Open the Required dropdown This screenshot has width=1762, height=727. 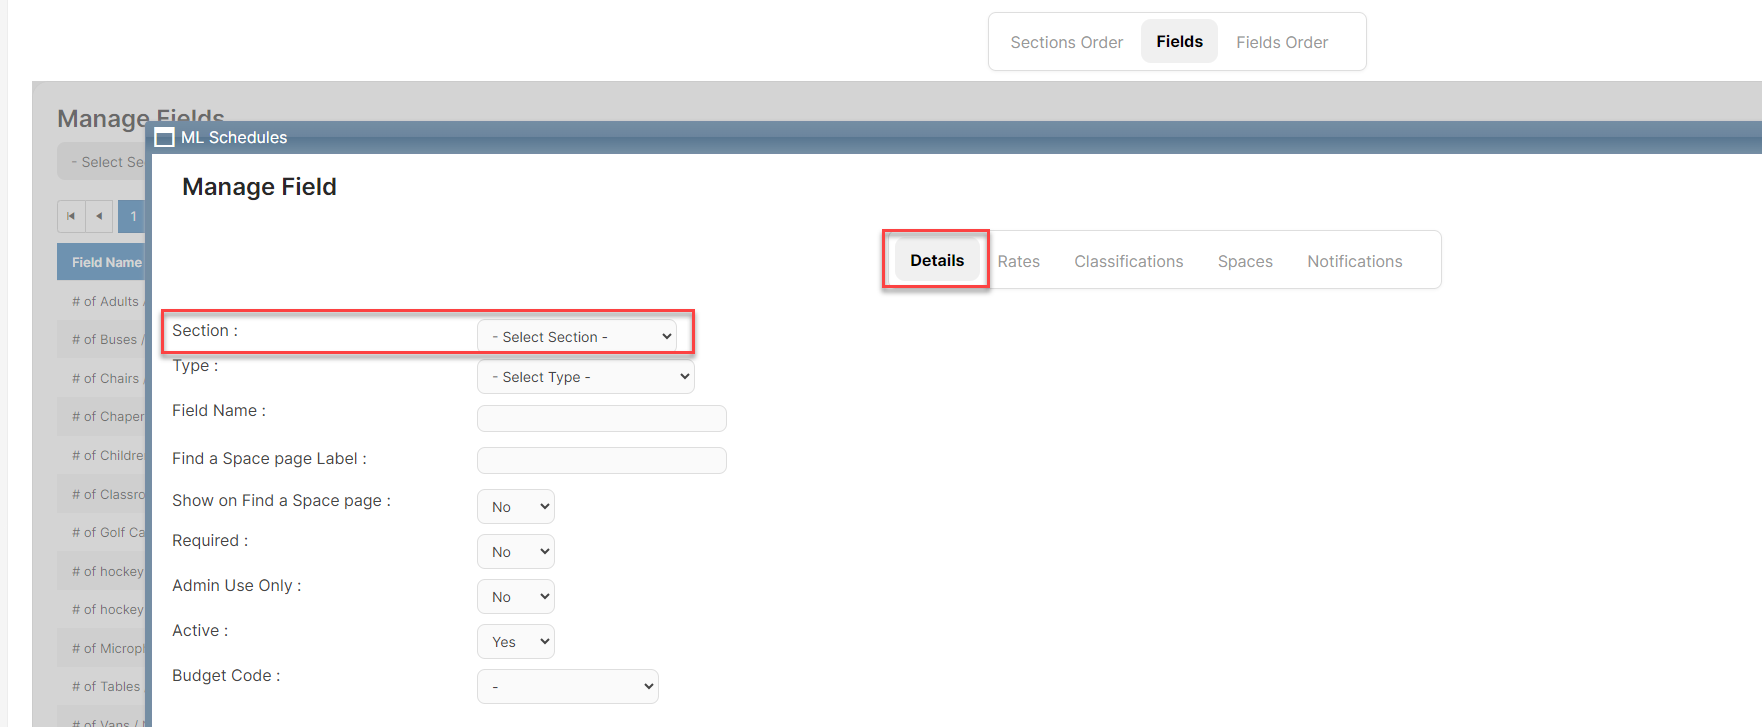coord(516,552)
